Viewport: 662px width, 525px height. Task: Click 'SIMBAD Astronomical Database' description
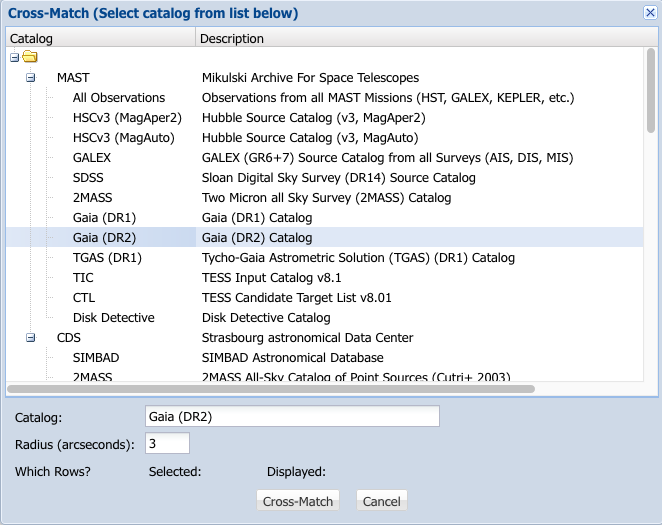coord(293,357)
